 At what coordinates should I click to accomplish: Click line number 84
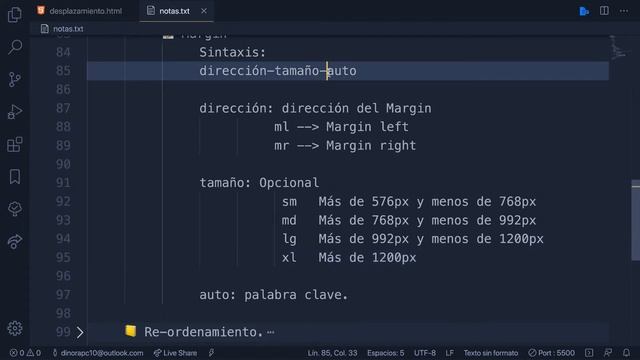tap(63, 52)
